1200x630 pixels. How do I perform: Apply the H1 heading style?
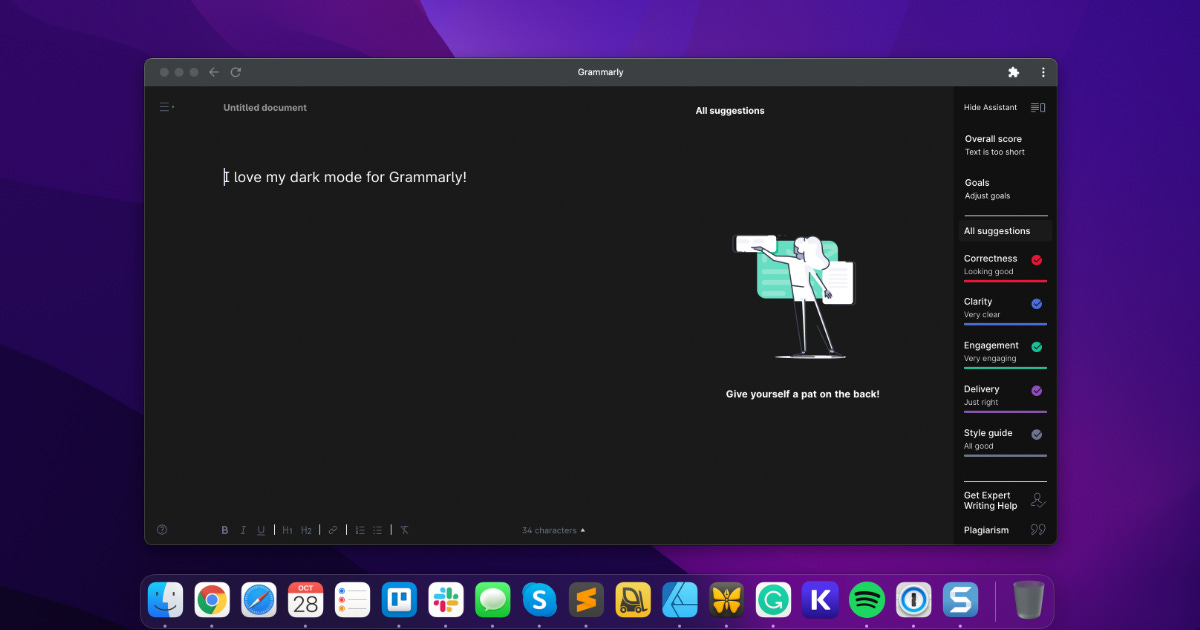tap(287, 530)
